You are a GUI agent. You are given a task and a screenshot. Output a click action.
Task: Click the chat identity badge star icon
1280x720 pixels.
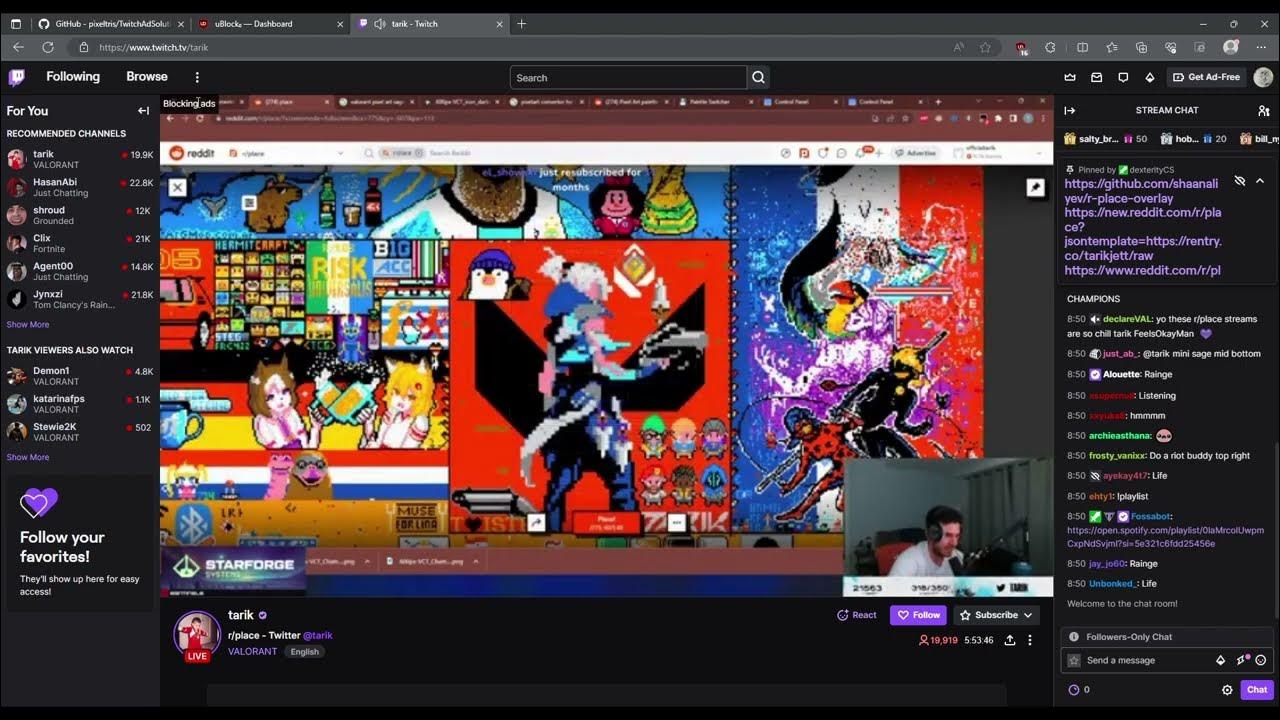[1074, 660]
